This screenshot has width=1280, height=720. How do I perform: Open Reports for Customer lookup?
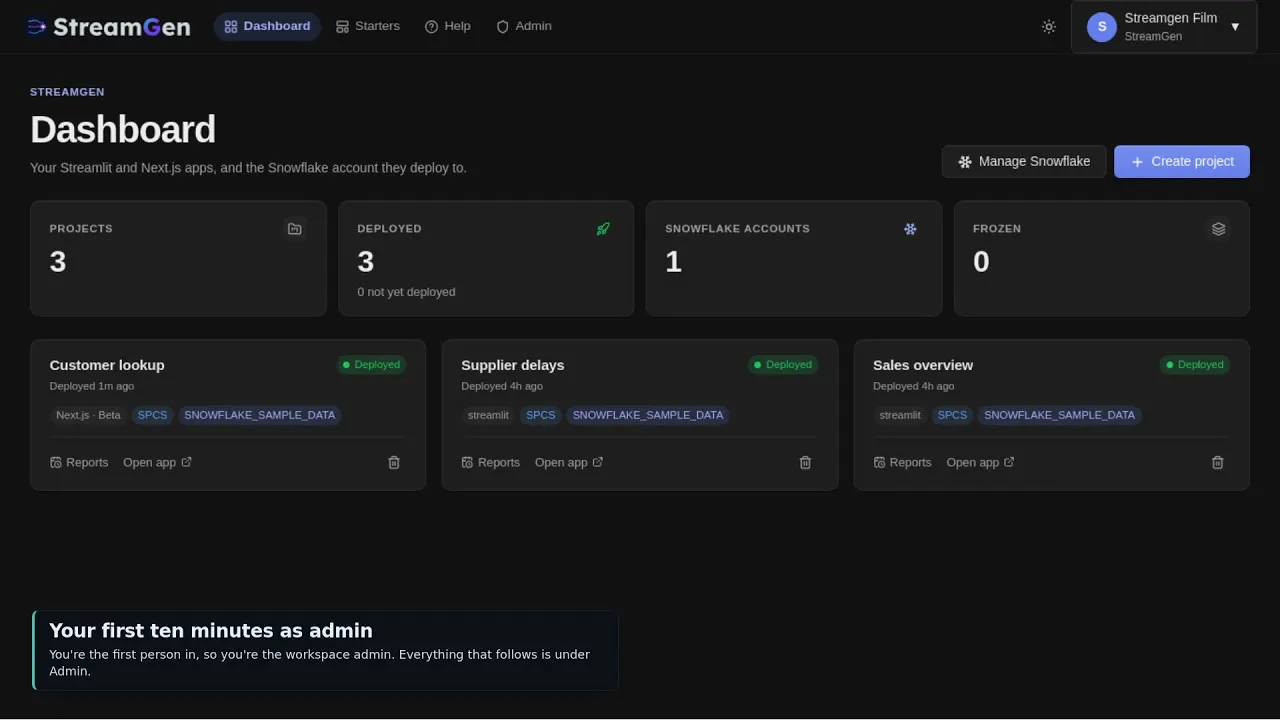(79, 462)
